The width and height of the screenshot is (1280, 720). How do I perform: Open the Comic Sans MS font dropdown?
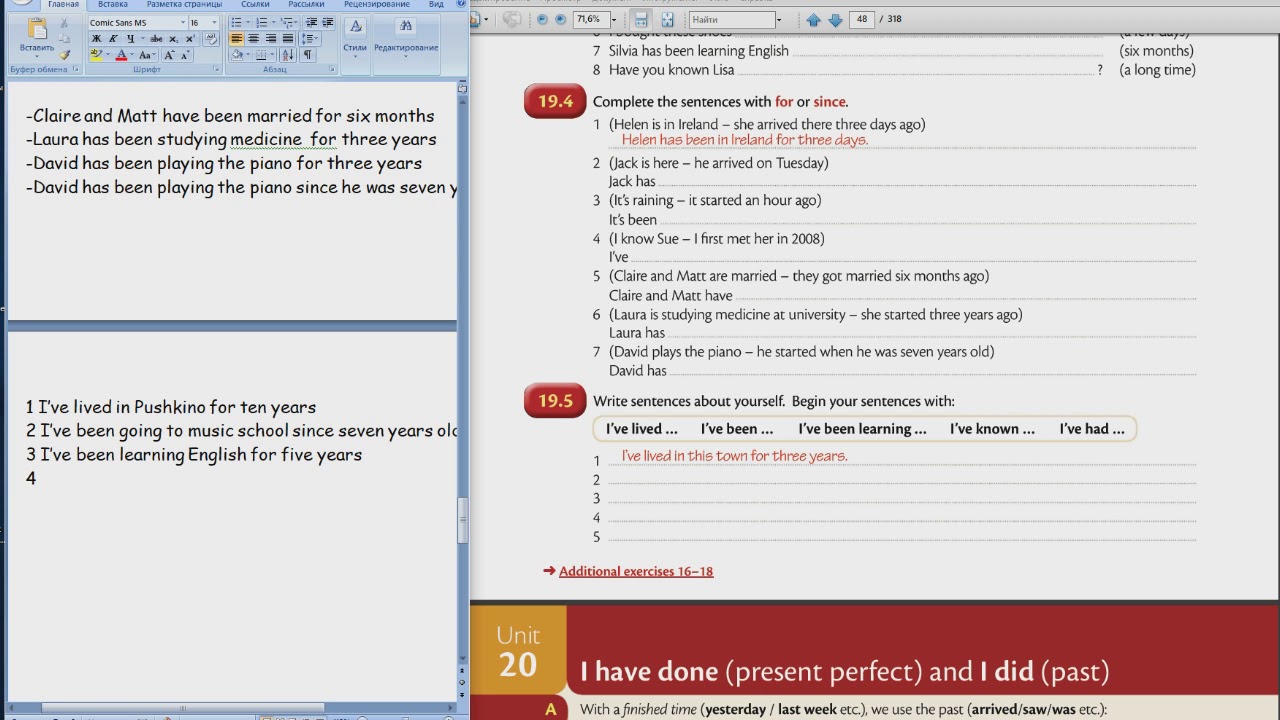(183, 23)
